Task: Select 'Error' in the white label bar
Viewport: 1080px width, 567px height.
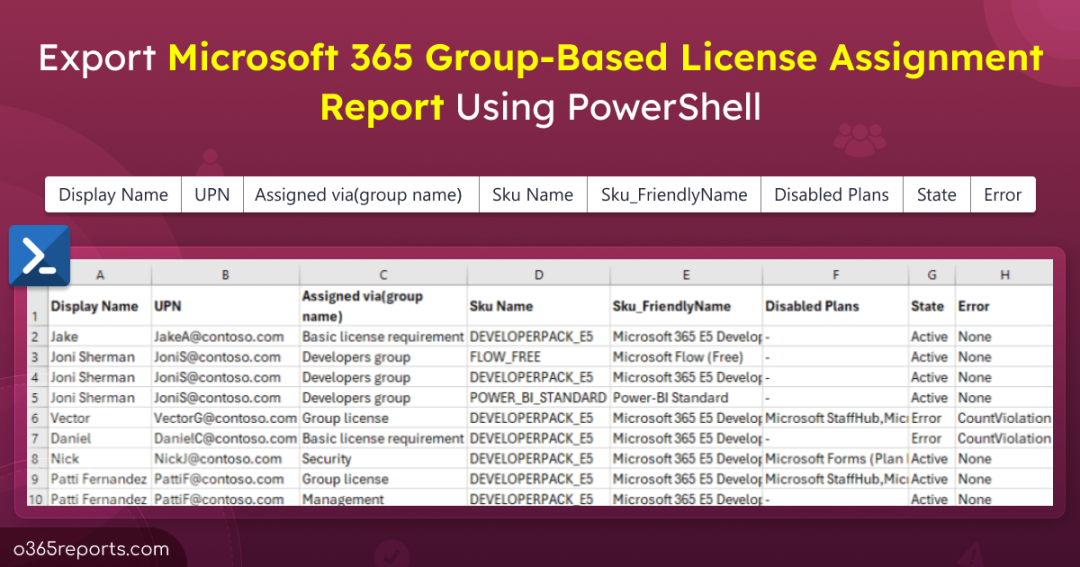Action: coord(1002,195)
